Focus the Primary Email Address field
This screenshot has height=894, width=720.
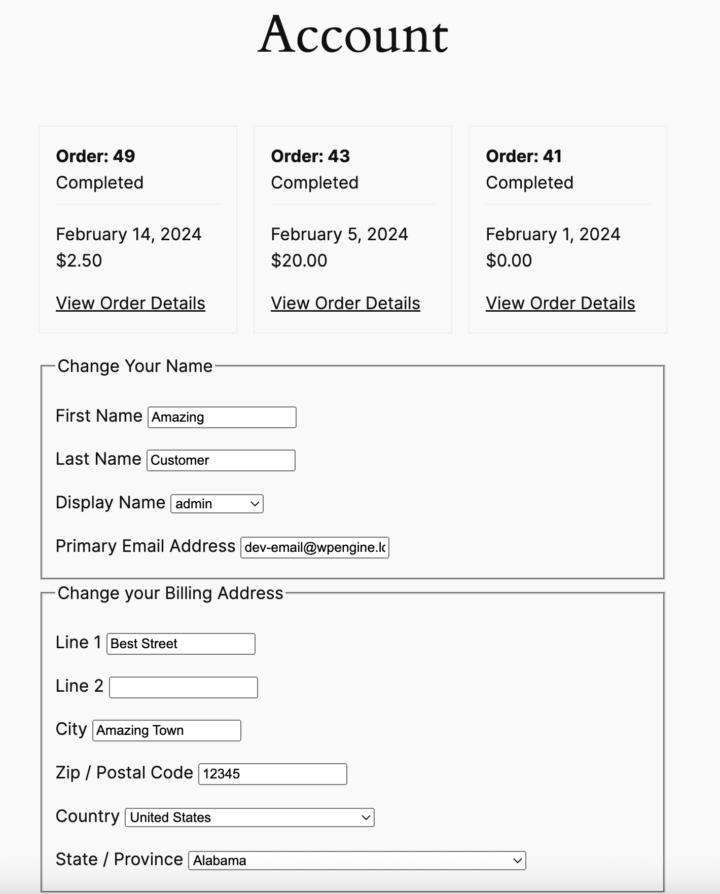(314, 547)
